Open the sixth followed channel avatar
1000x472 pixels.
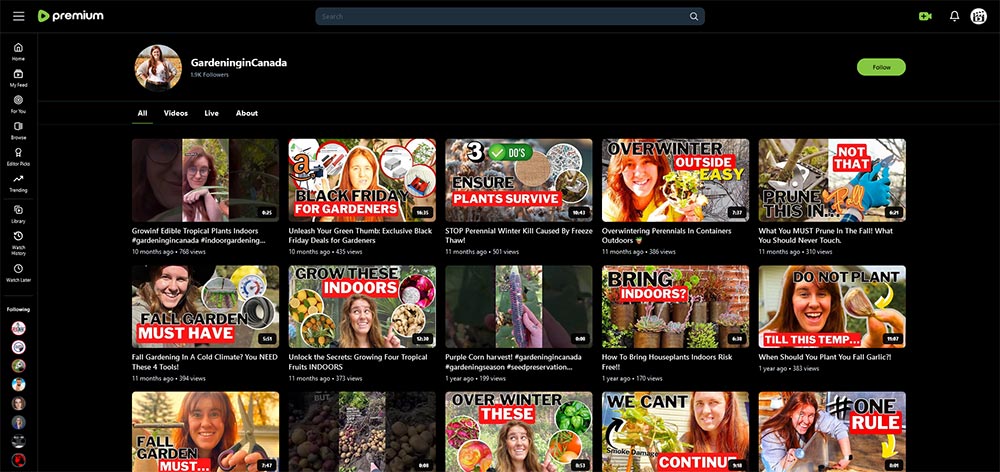18,422
